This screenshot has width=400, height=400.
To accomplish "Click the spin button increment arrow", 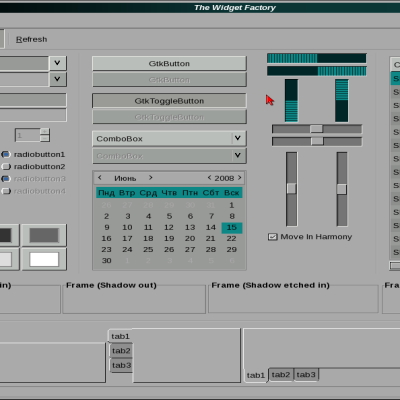I will point(45,132).
